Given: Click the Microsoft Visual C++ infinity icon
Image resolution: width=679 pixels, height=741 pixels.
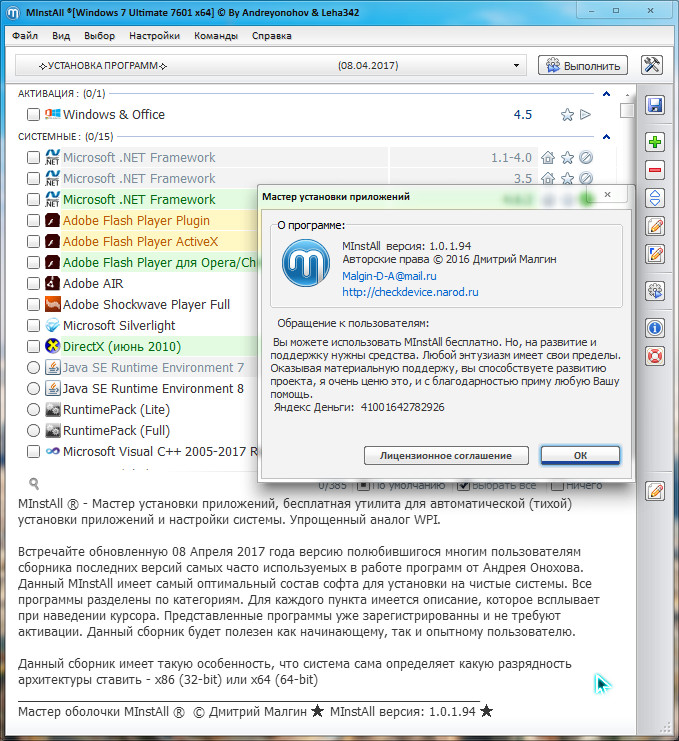Looking at the screenshot, I should 52,451.
